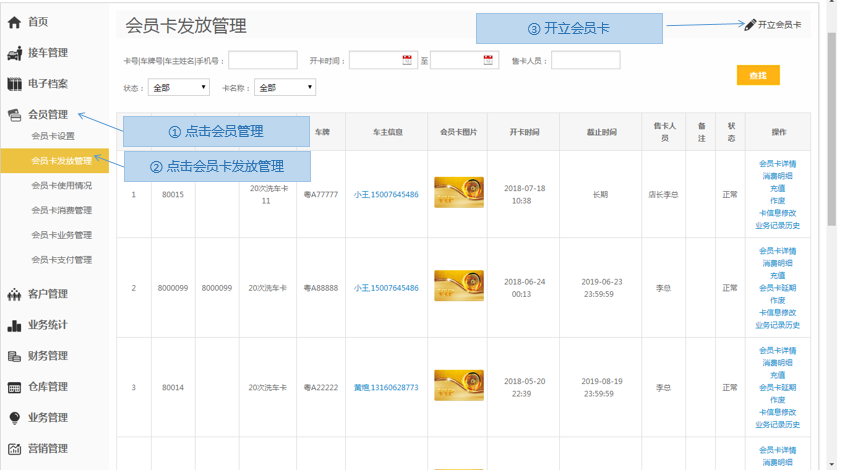
Task: Click the 首页 home icon in sidebar
Action: tap(15, 22)
